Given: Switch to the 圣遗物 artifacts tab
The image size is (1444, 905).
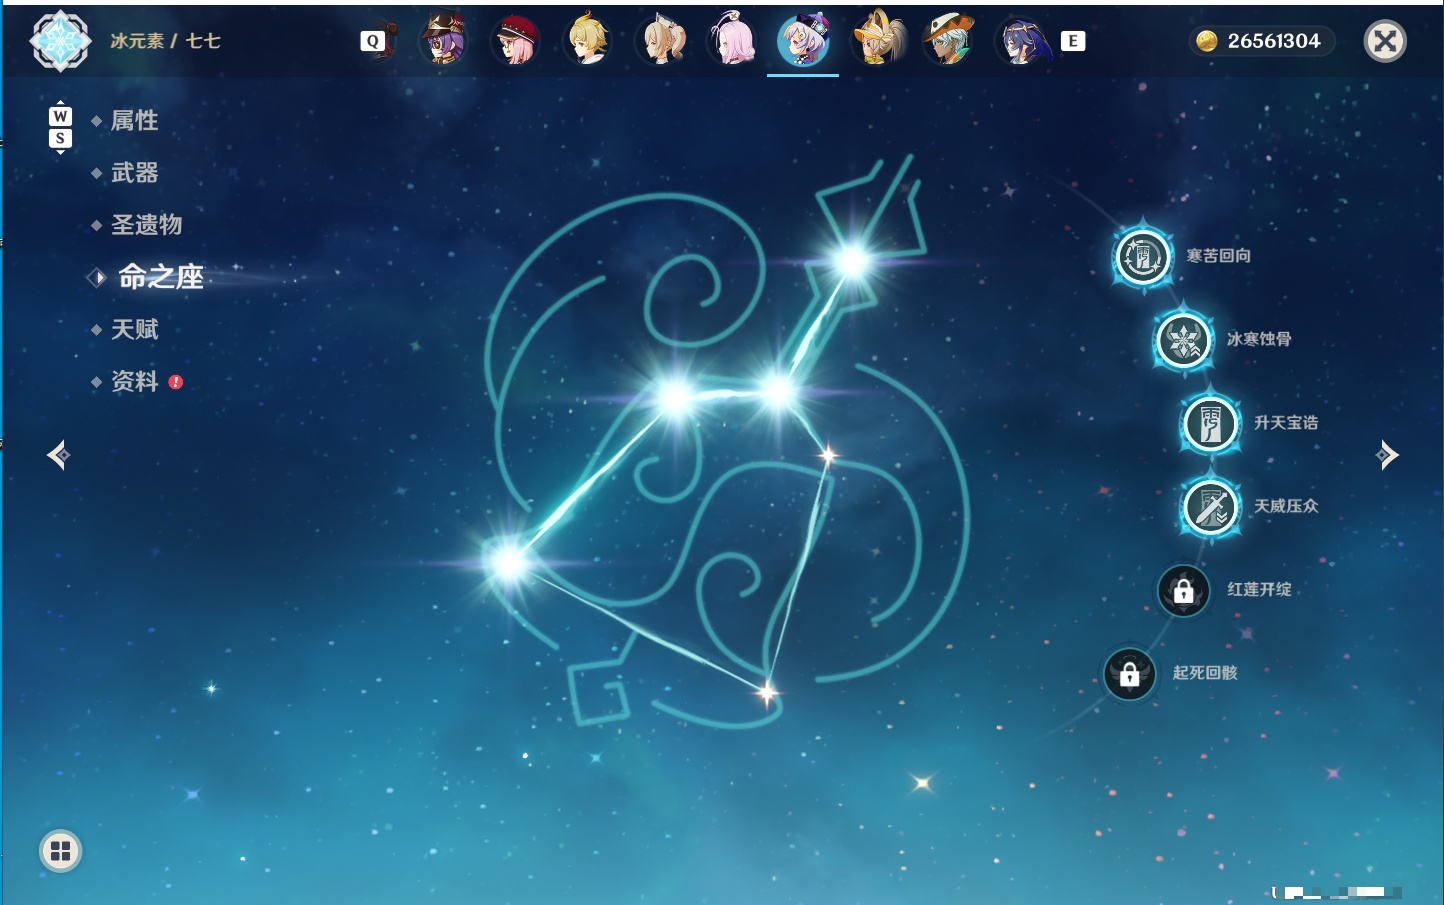Looking at the screenshot, I should click(x=146, y=225).
